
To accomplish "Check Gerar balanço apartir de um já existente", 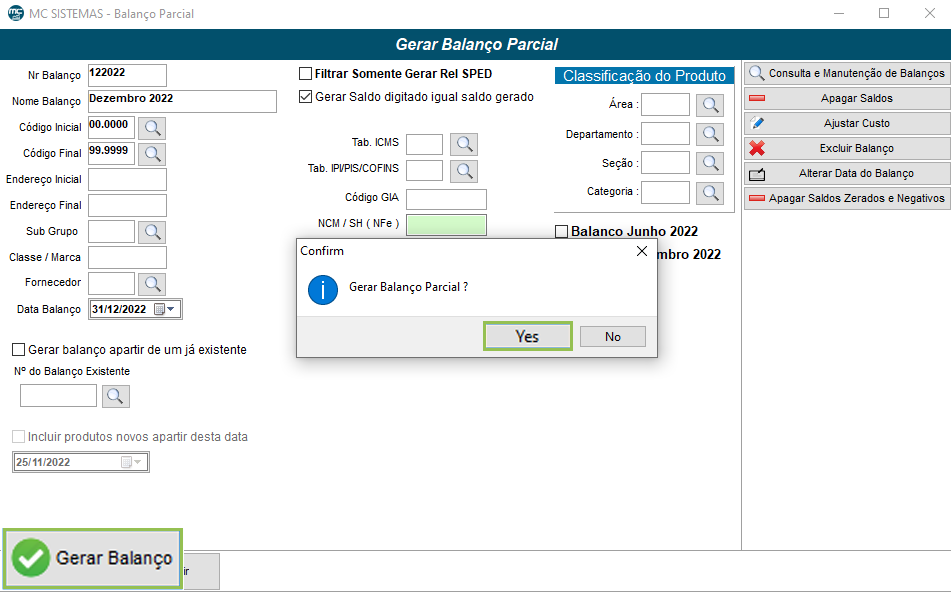I will pos(18,350).
